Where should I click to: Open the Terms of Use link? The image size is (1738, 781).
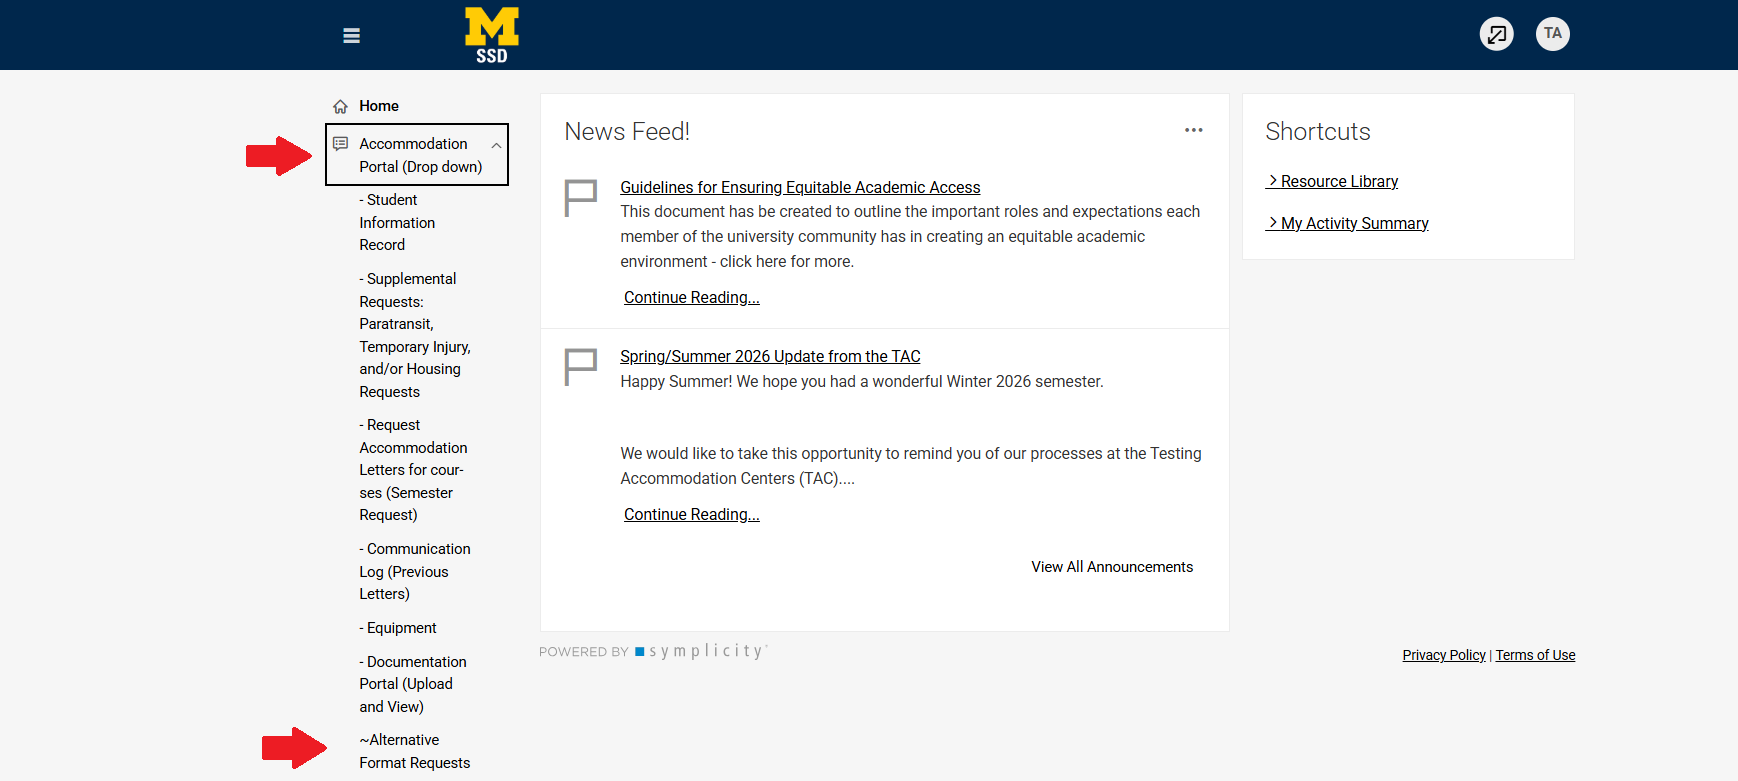[x=1535, y=655]
